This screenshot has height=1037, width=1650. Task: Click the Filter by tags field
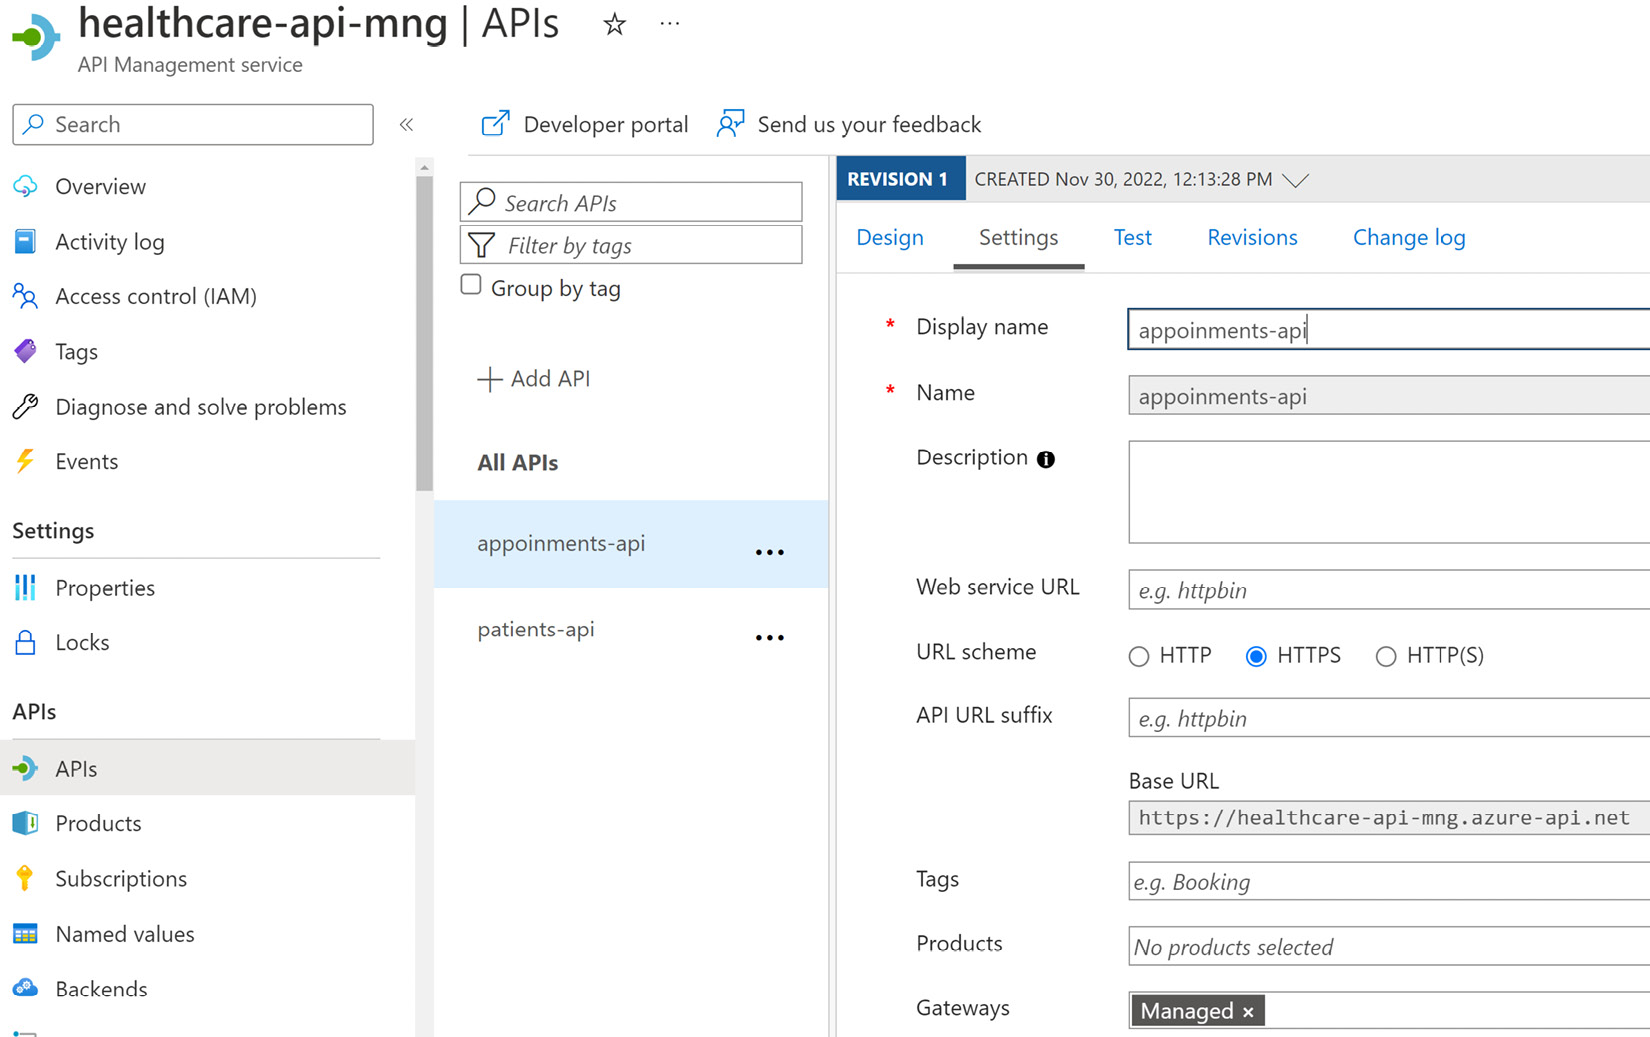tap(631, 245)
